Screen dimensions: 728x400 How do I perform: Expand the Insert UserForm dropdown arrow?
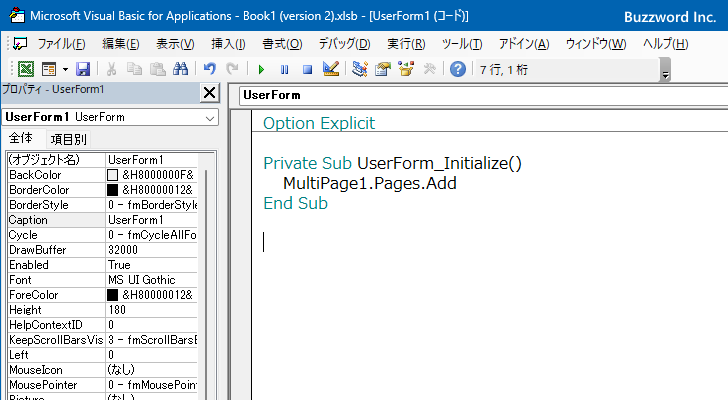click(65, 70)
